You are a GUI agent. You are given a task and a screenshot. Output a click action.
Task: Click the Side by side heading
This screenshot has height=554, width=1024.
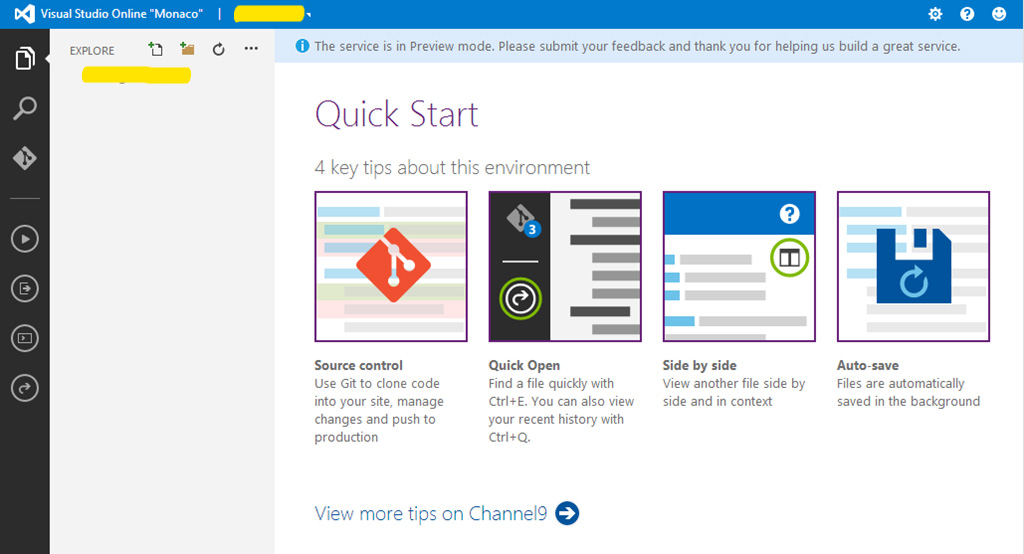click(699, 365)
